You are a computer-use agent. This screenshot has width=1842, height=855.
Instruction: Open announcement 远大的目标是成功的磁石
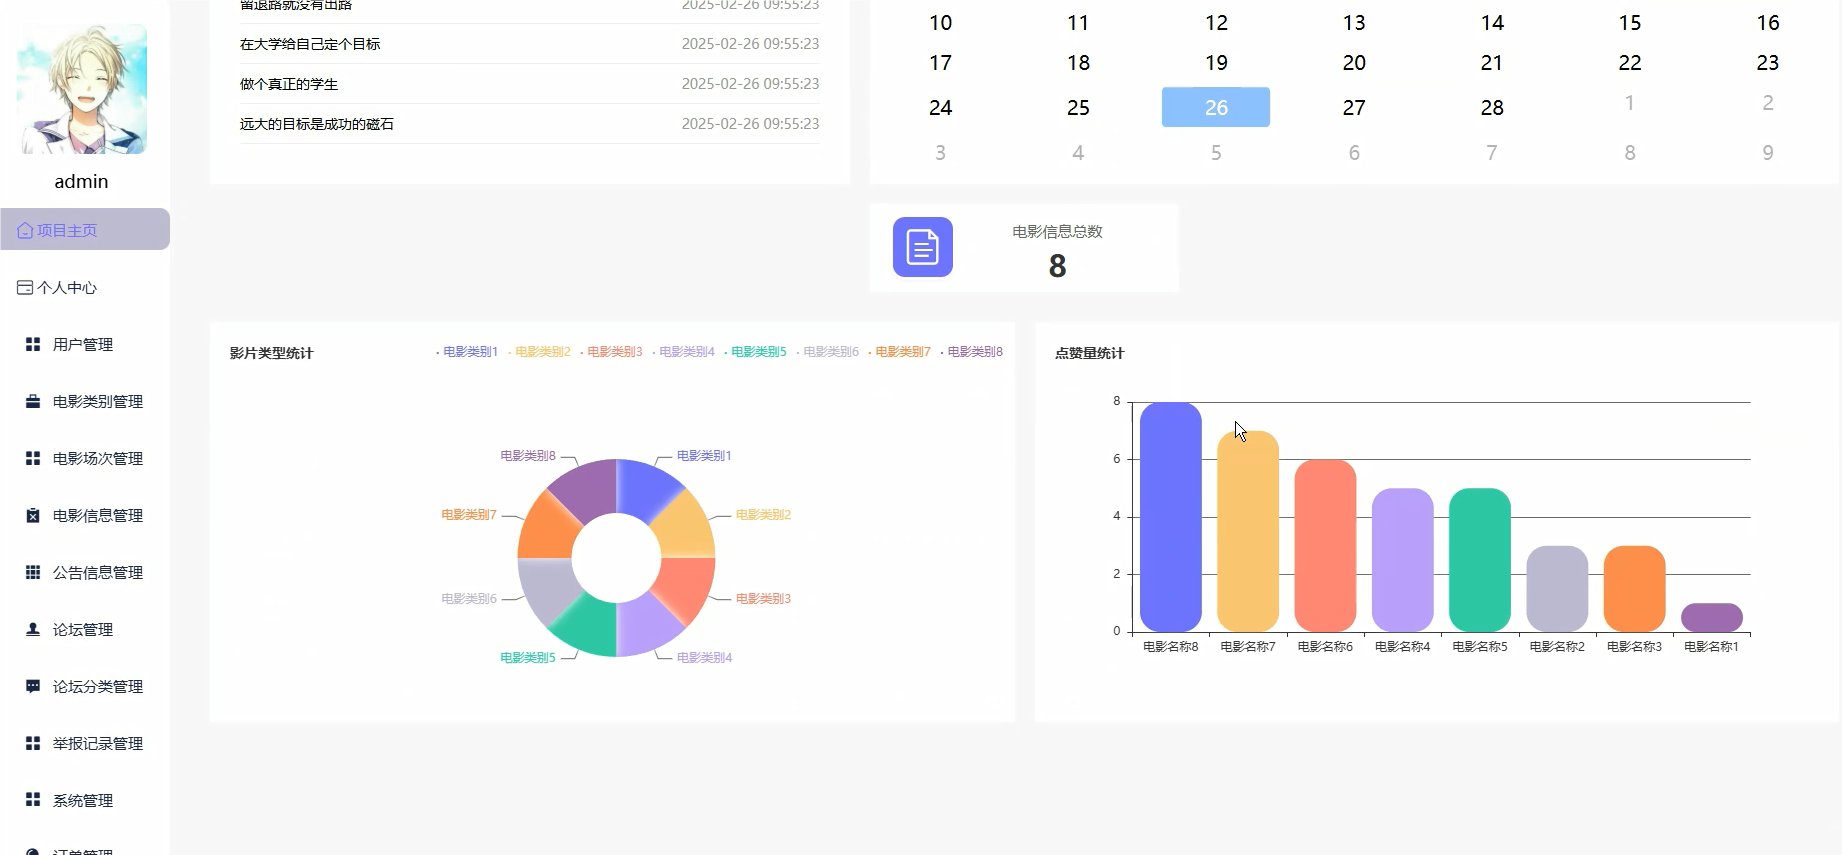pyautogui.click(x=317, y=124)
